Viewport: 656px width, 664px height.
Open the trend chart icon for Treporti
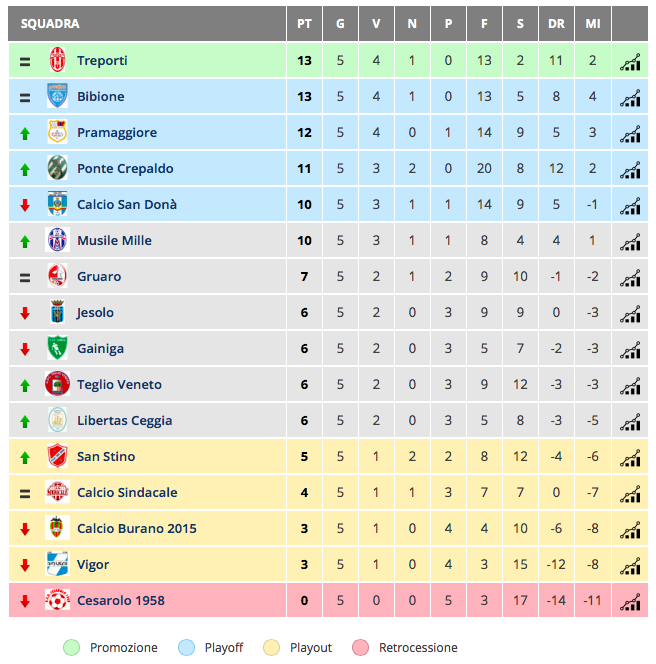click(x=630, y=62)
